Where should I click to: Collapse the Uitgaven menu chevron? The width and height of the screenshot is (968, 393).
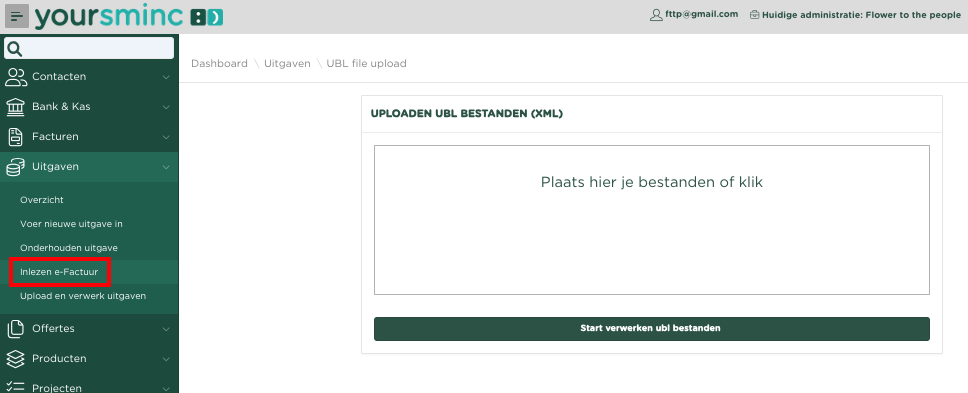166,167
